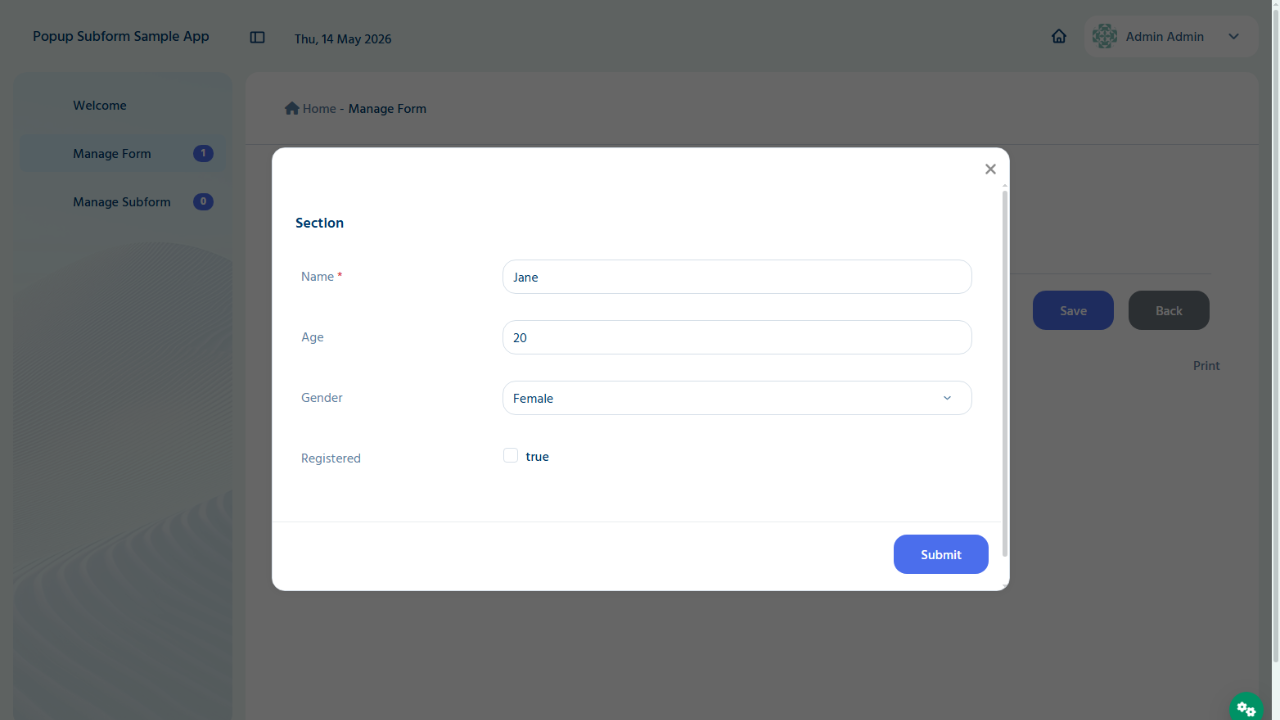Image resolution: width=1280 pixels, height=720 pixels.
Task: Toggle the sidebar panel icon
Action: 257,37
